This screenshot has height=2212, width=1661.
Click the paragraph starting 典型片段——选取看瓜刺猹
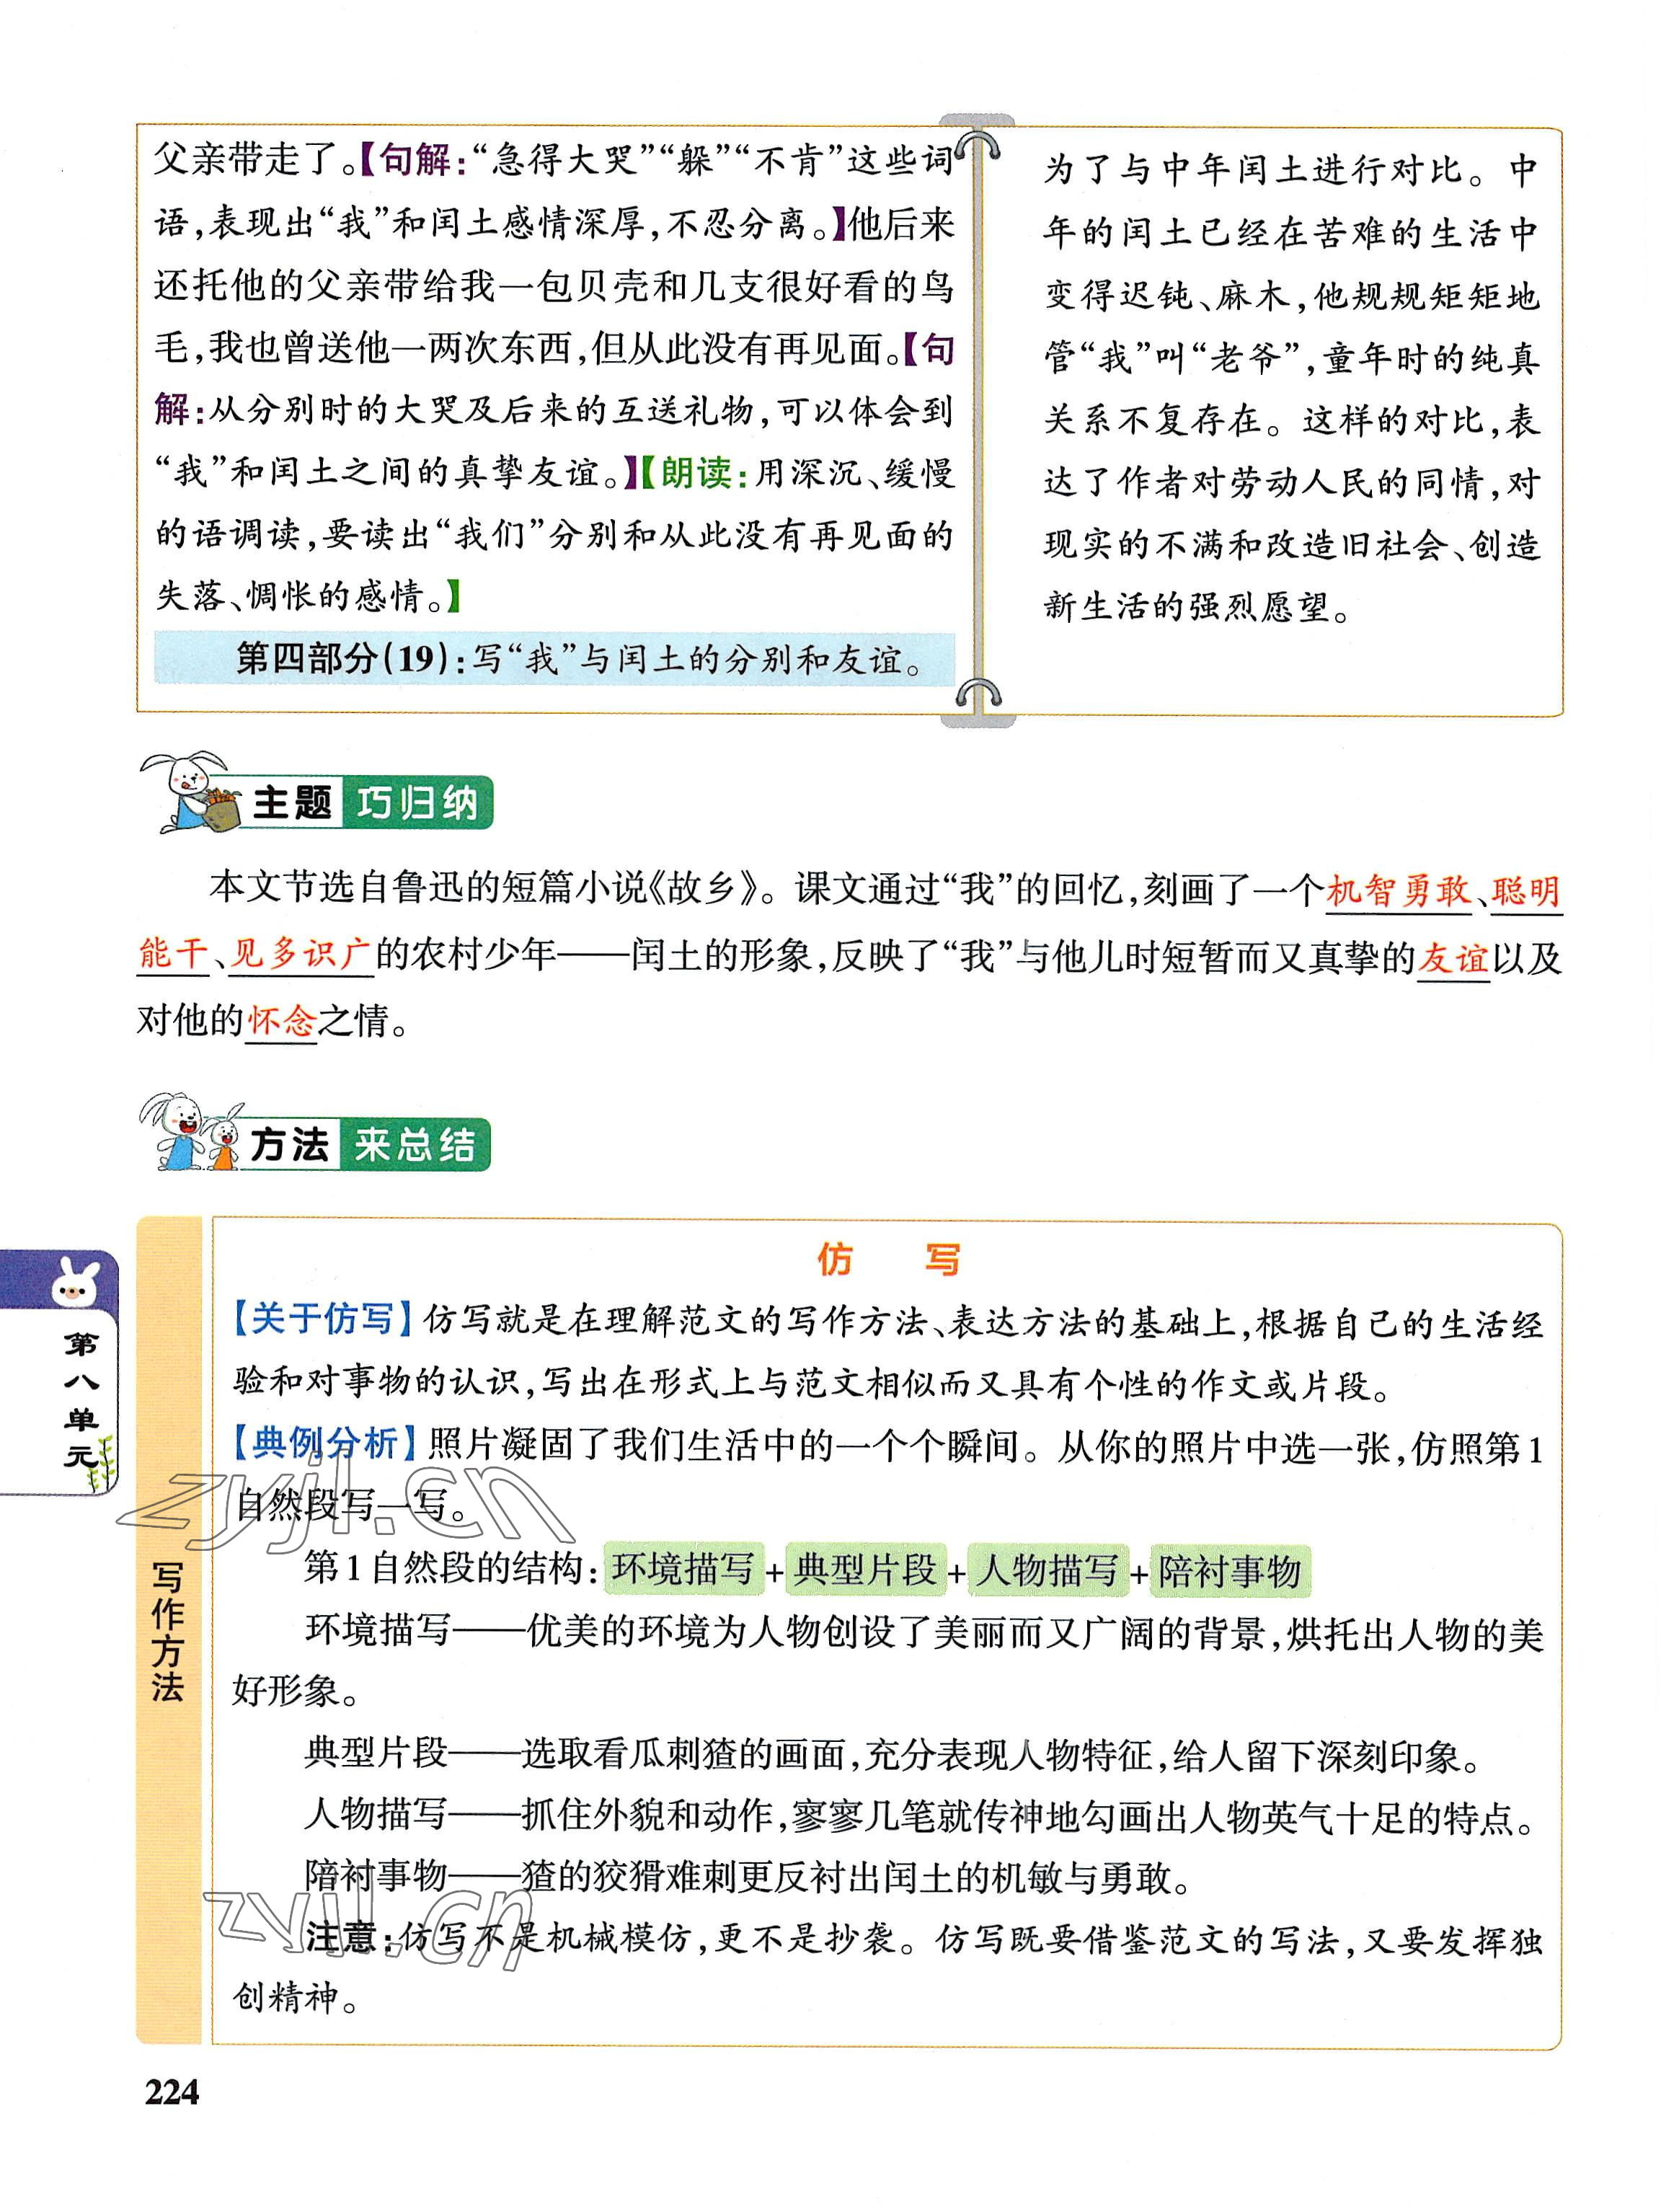tap(893, 1755)
